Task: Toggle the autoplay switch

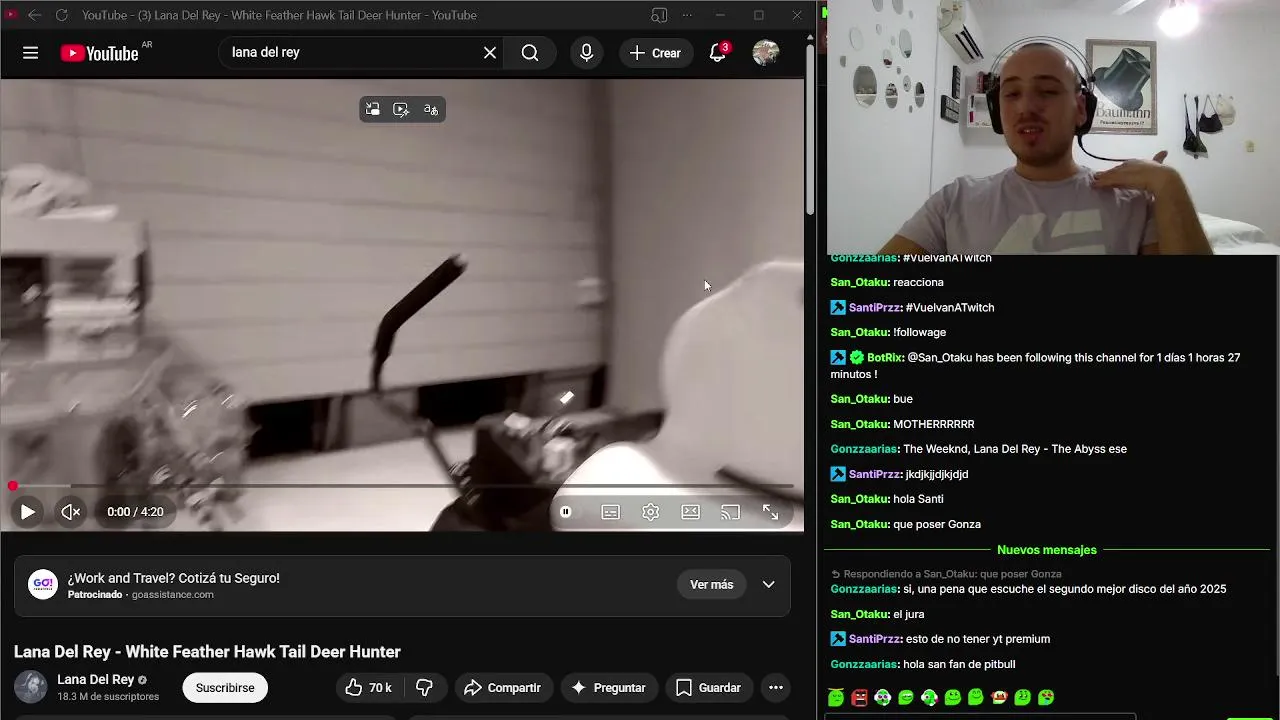Action: pos(566,512)
